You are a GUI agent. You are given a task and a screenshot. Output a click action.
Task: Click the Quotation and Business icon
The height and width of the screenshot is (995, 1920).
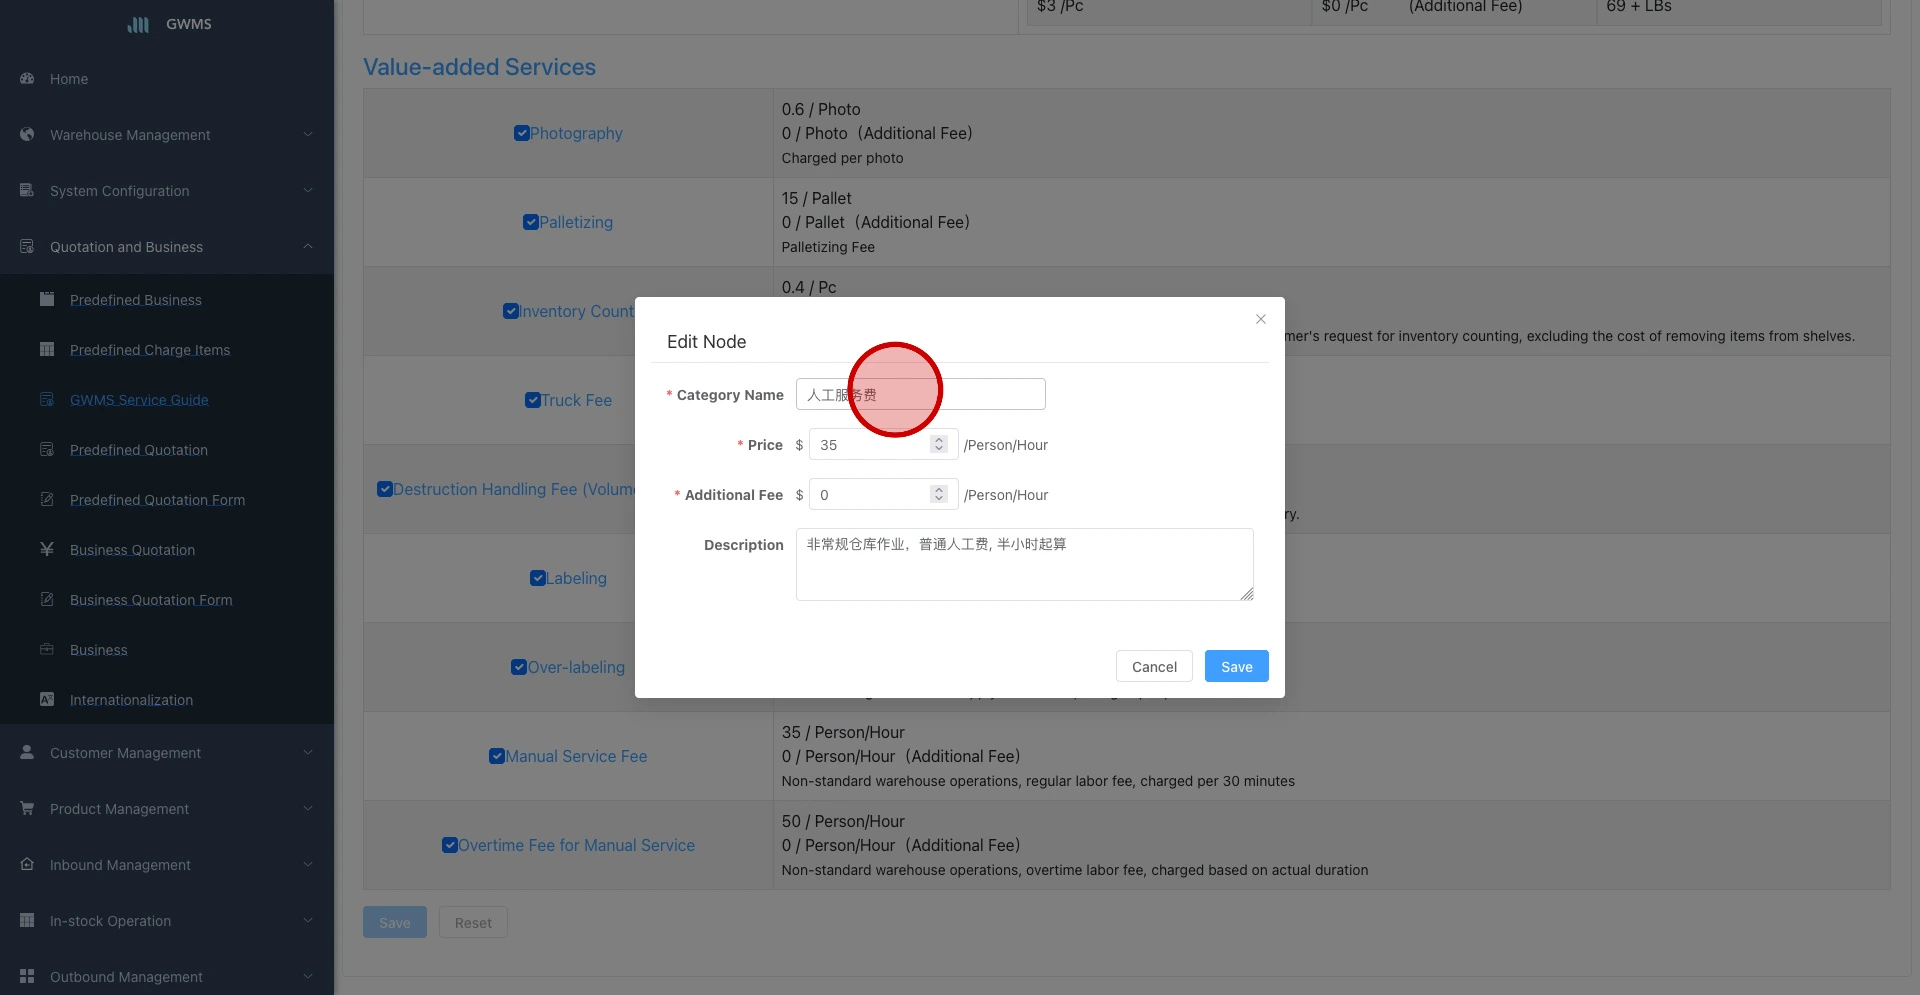(x=27, y=246)
